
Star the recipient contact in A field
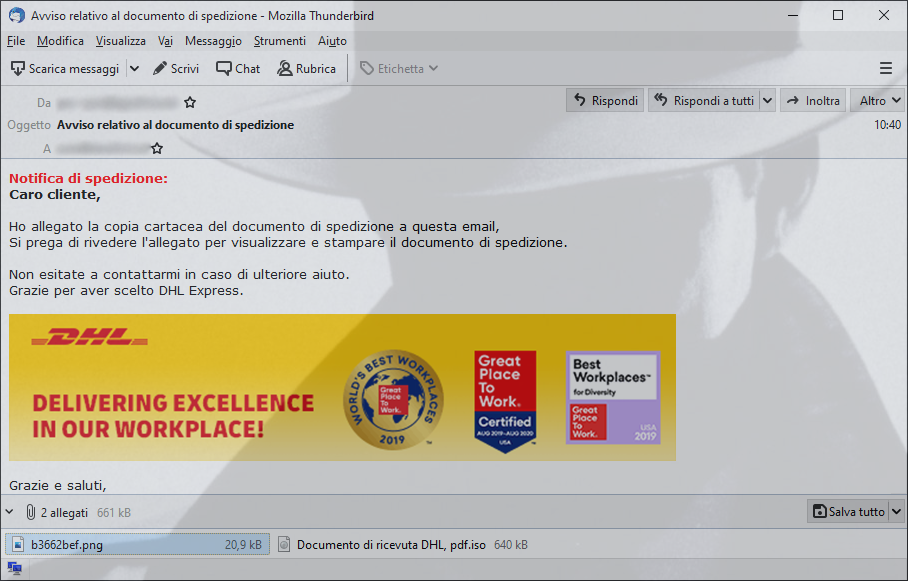coord(157,148)
